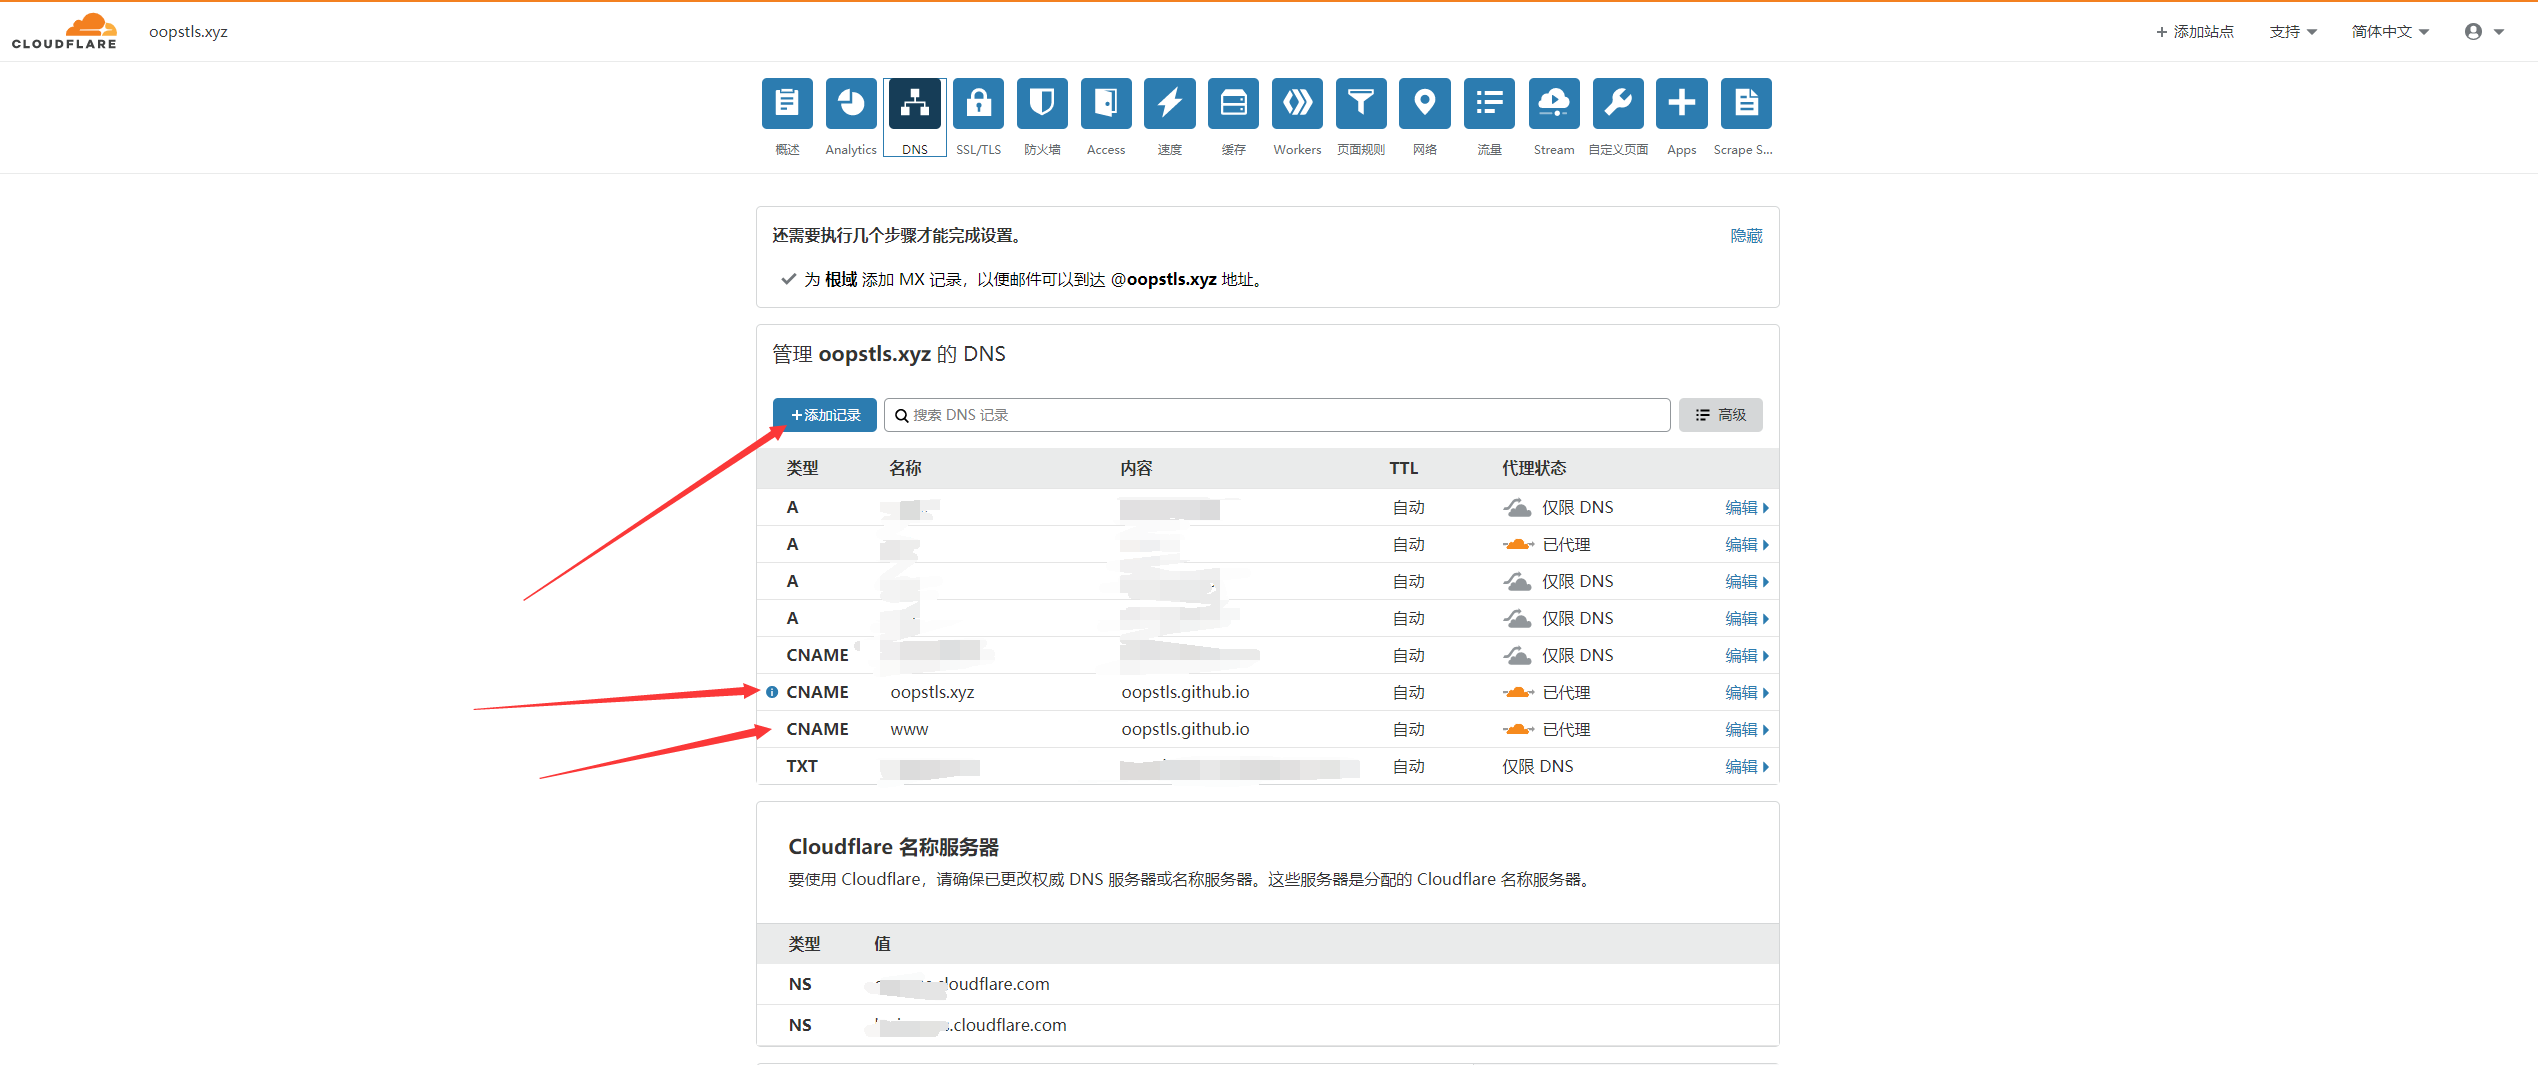Expand 编辑 for the proxied A record
Screen dimensions: 2538x1065
[1747, 545]
